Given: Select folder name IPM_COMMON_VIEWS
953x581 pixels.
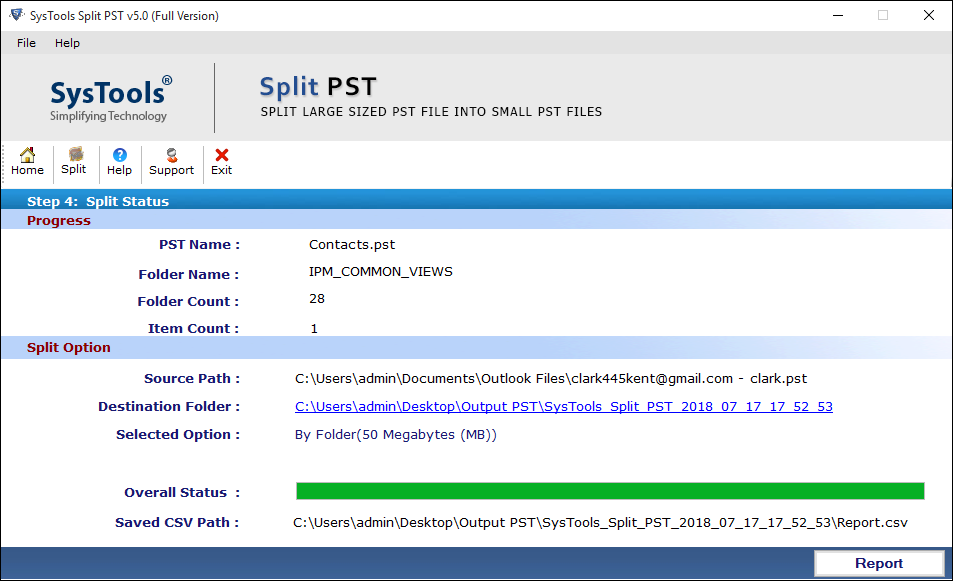Looking at the screenshot, I should coord(380,272).
